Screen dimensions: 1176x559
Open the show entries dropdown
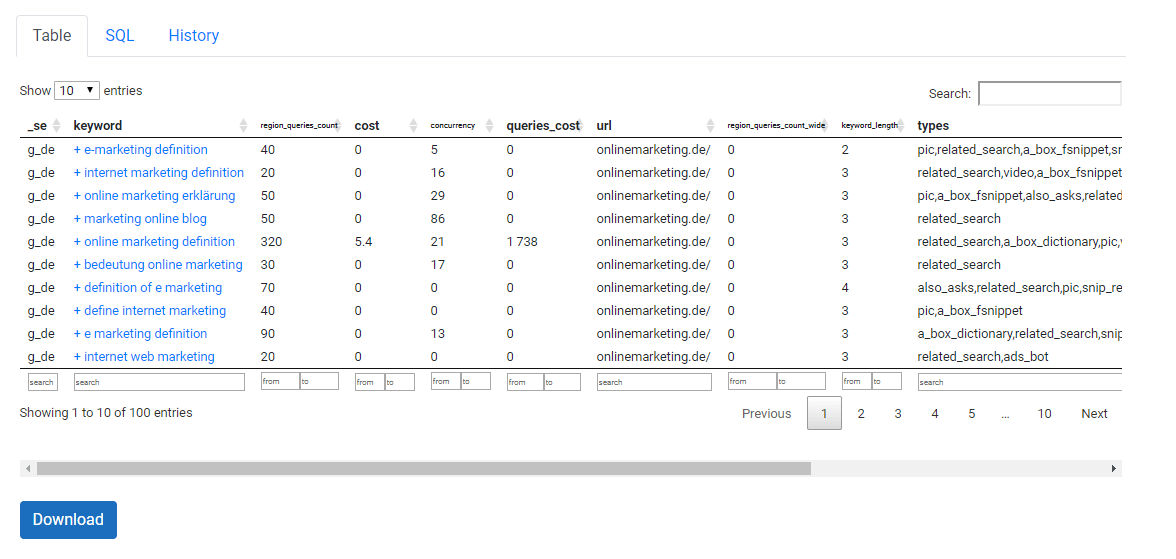(77, 91)
